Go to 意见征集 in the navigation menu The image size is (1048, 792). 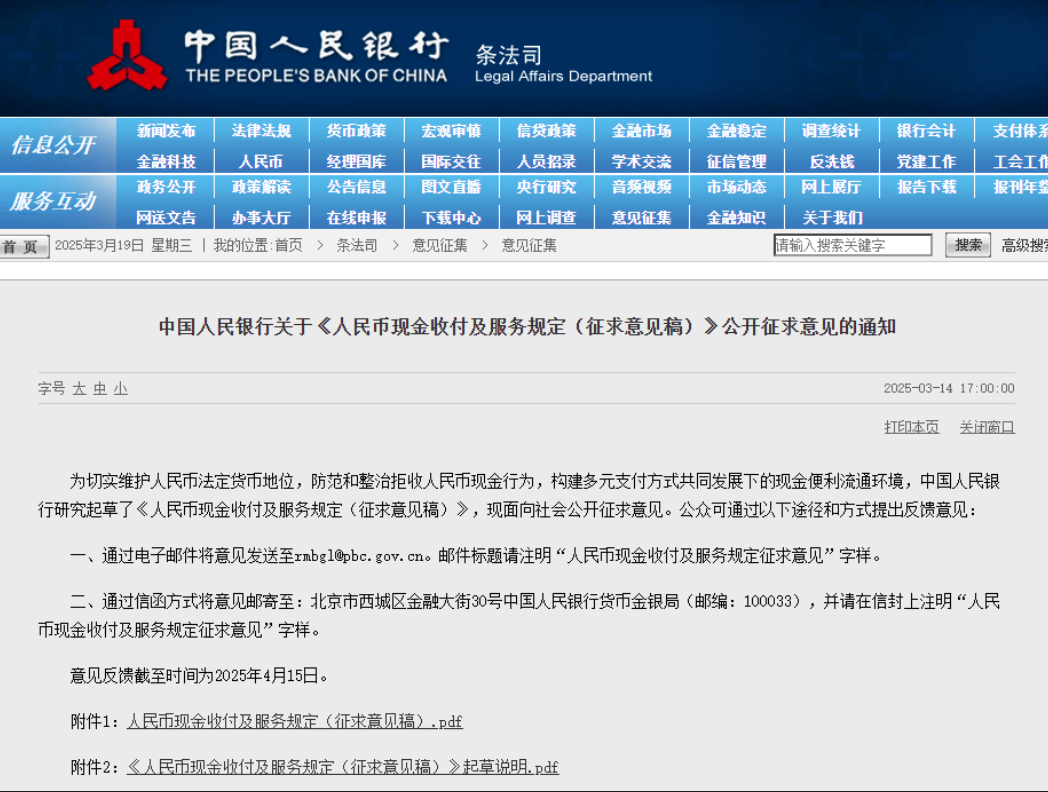641,217
